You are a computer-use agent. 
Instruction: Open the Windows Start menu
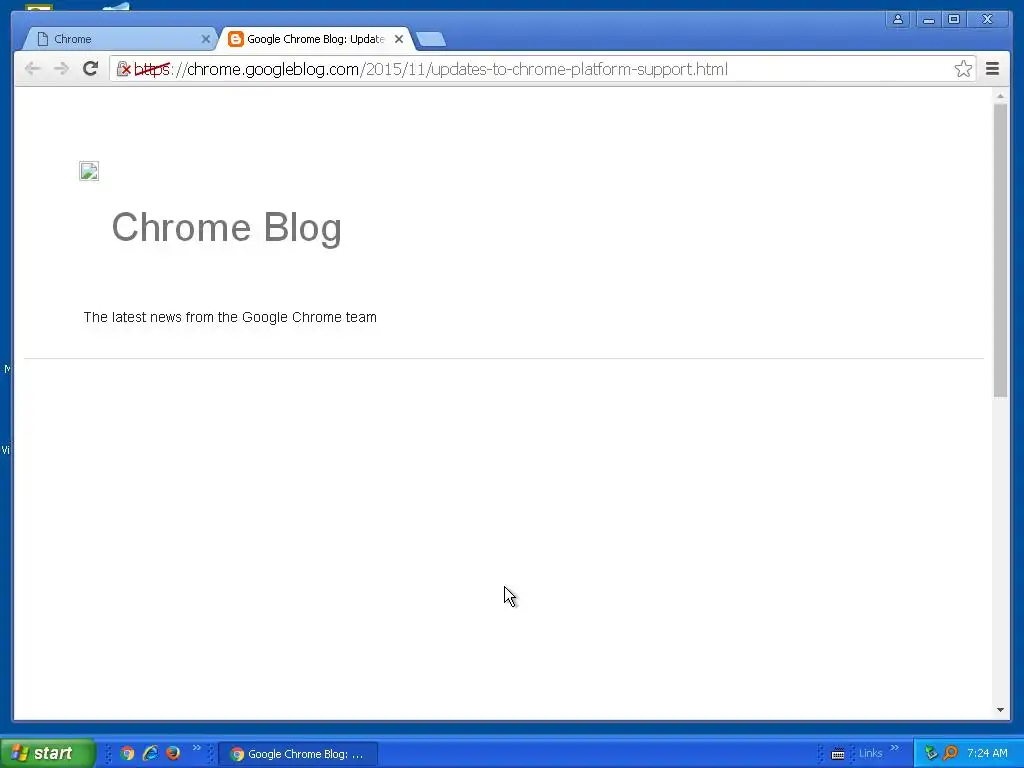click(x=47, y=753)
